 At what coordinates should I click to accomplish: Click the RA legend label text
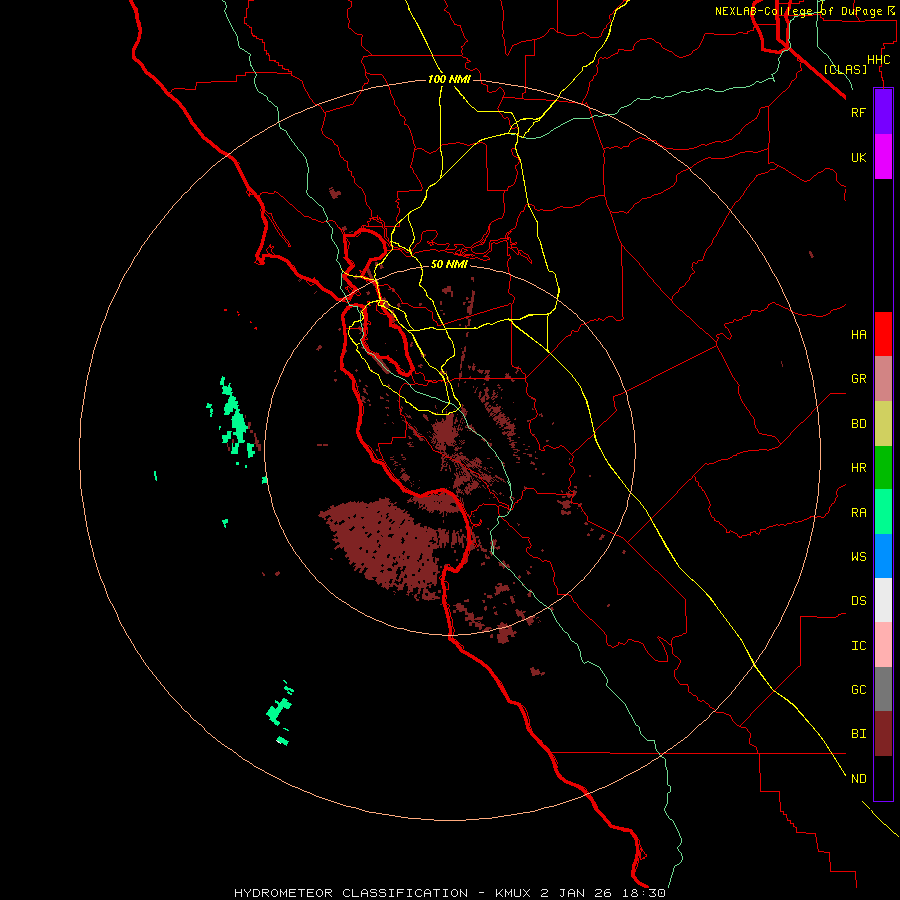click(859, 513)
